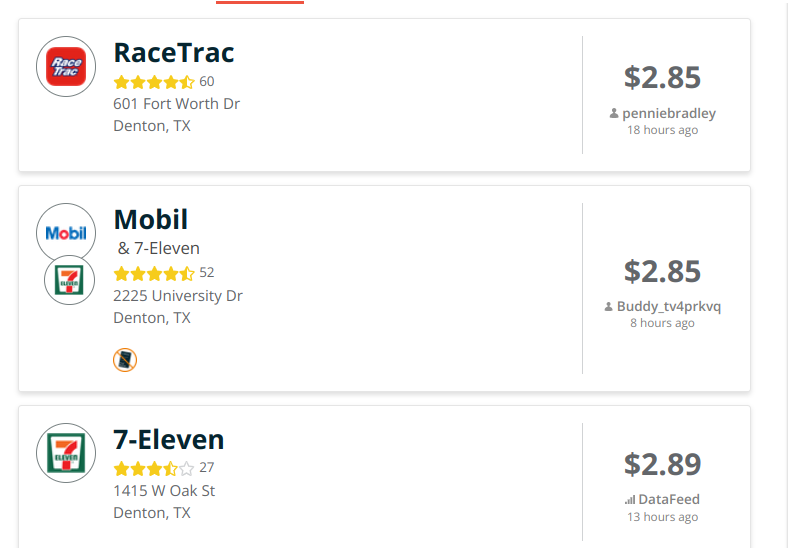
Task: Select the $2.89 price at 7-Eleven
Action: (x=662, y=464)
